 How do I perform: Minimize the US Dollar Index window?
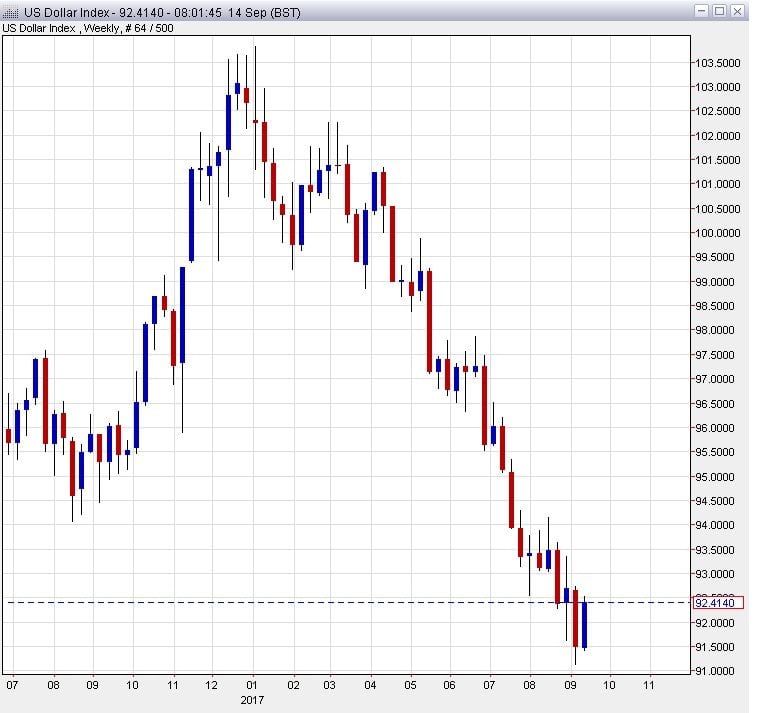[703, 11]
